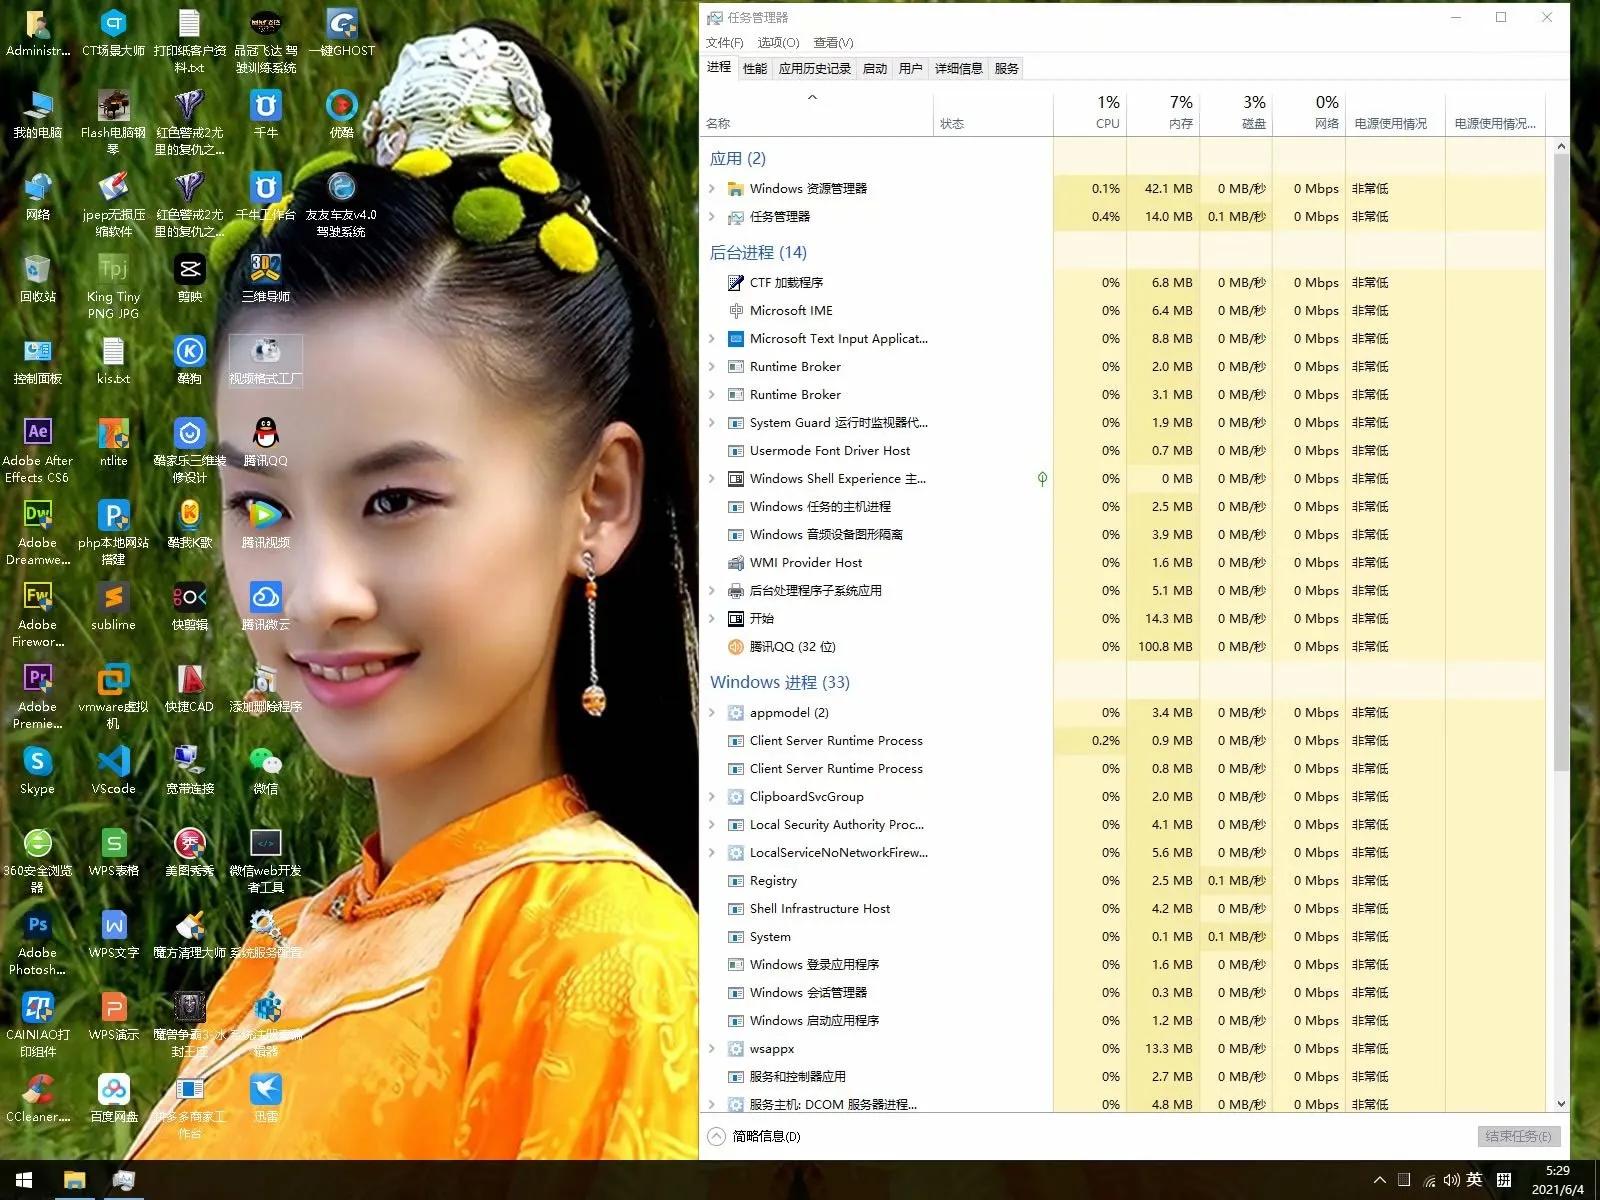Image resolution: width=1600 pixels, height=1200 pixels.
Task: Switch to the 详细信息 tab
Action: coord(958,68)
